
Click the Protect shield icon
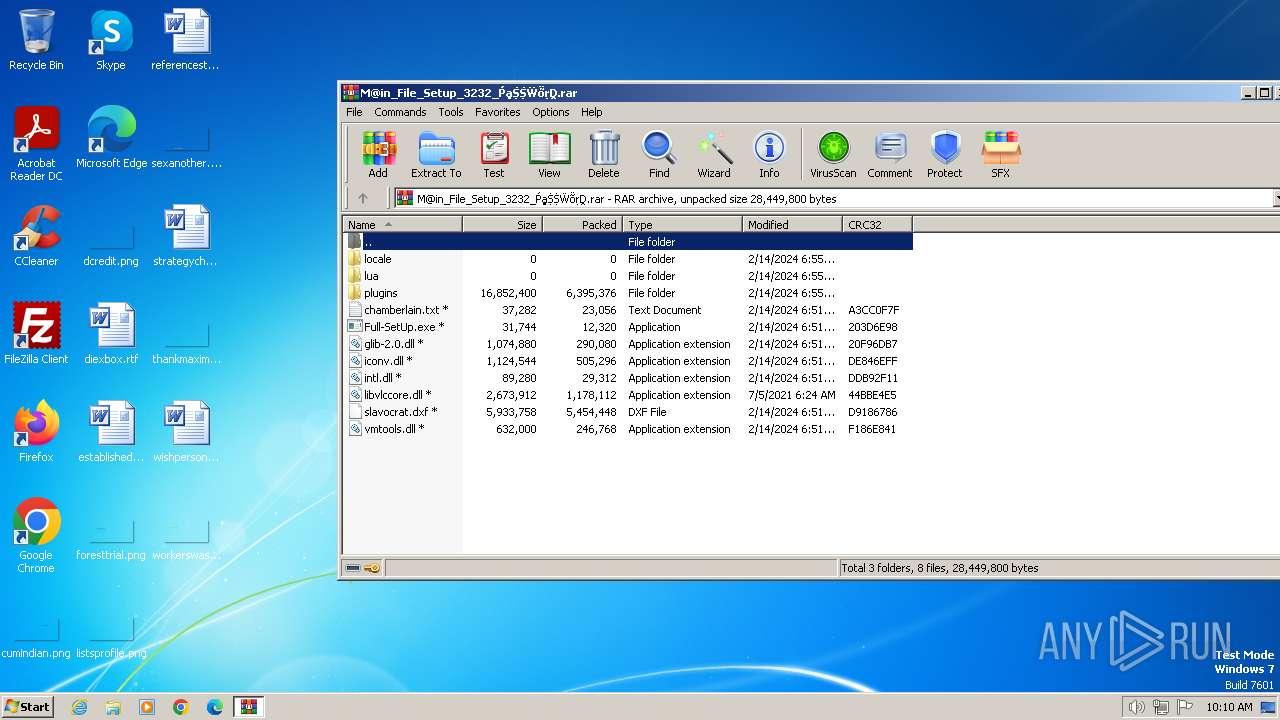pyautogui.click(x=944, y=155)
